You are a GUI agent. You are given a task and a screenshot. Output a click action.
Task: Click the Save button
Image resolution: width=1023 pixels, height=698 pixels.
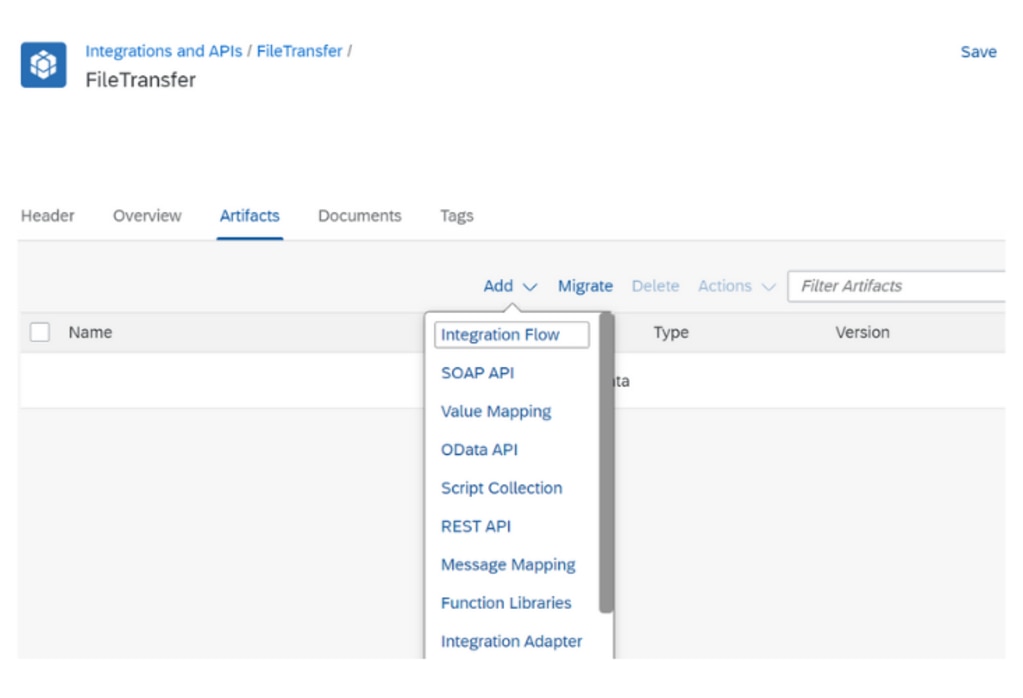pos(977,52)
